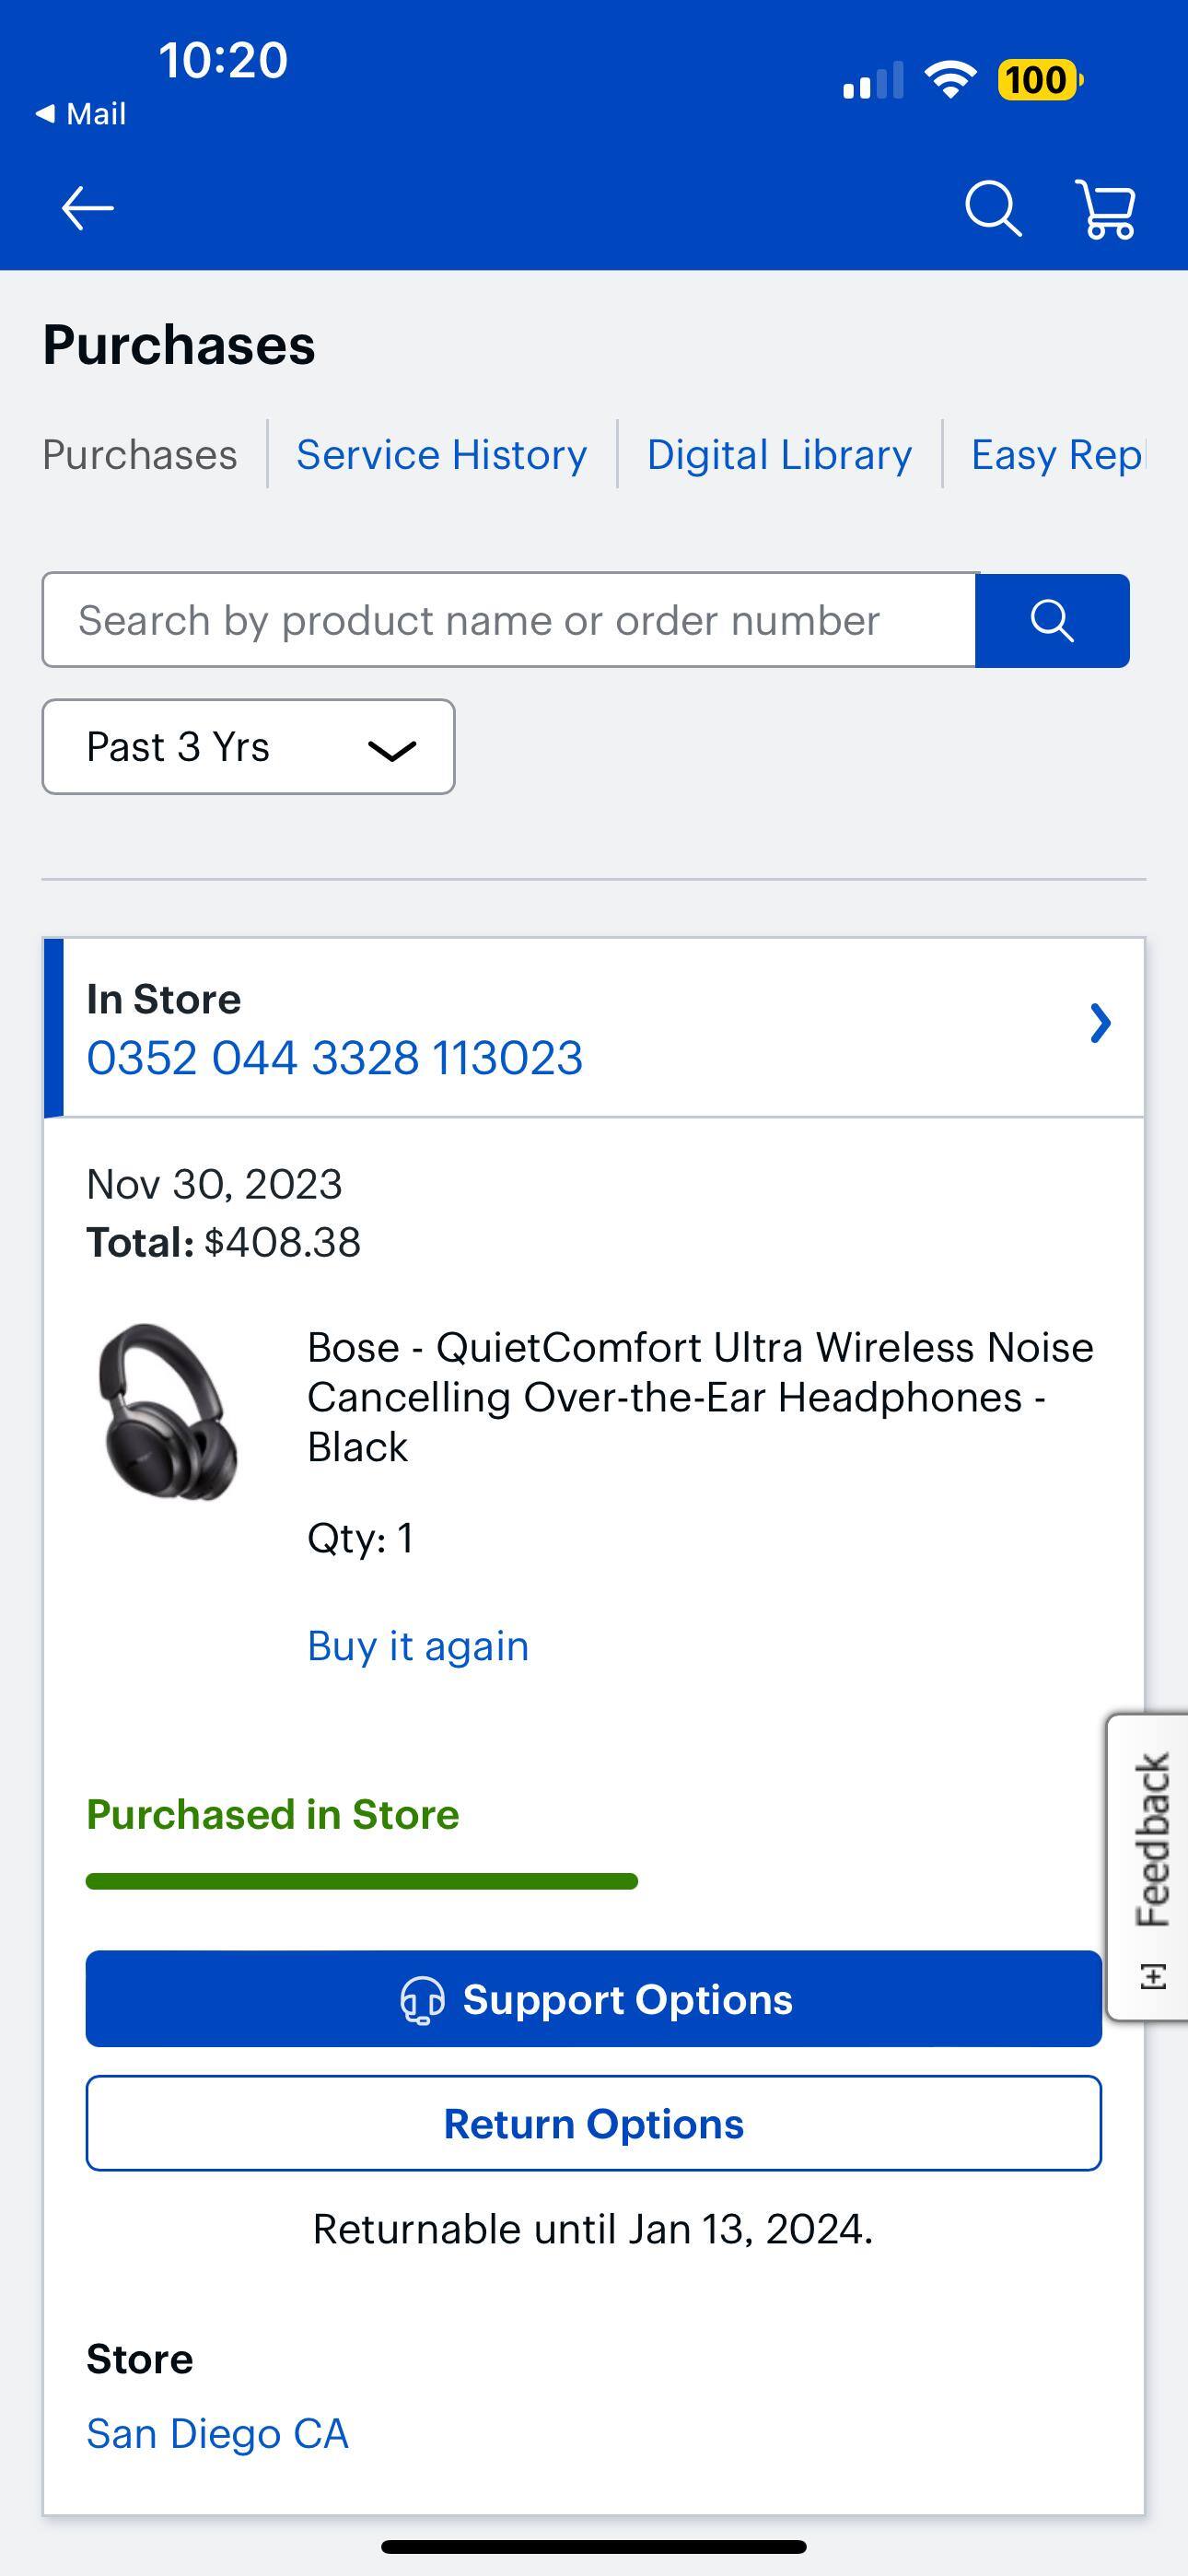Submit purchase search with blue magnifier button
This screenshot has width=1188, height=2576.
coord(1052,621)
